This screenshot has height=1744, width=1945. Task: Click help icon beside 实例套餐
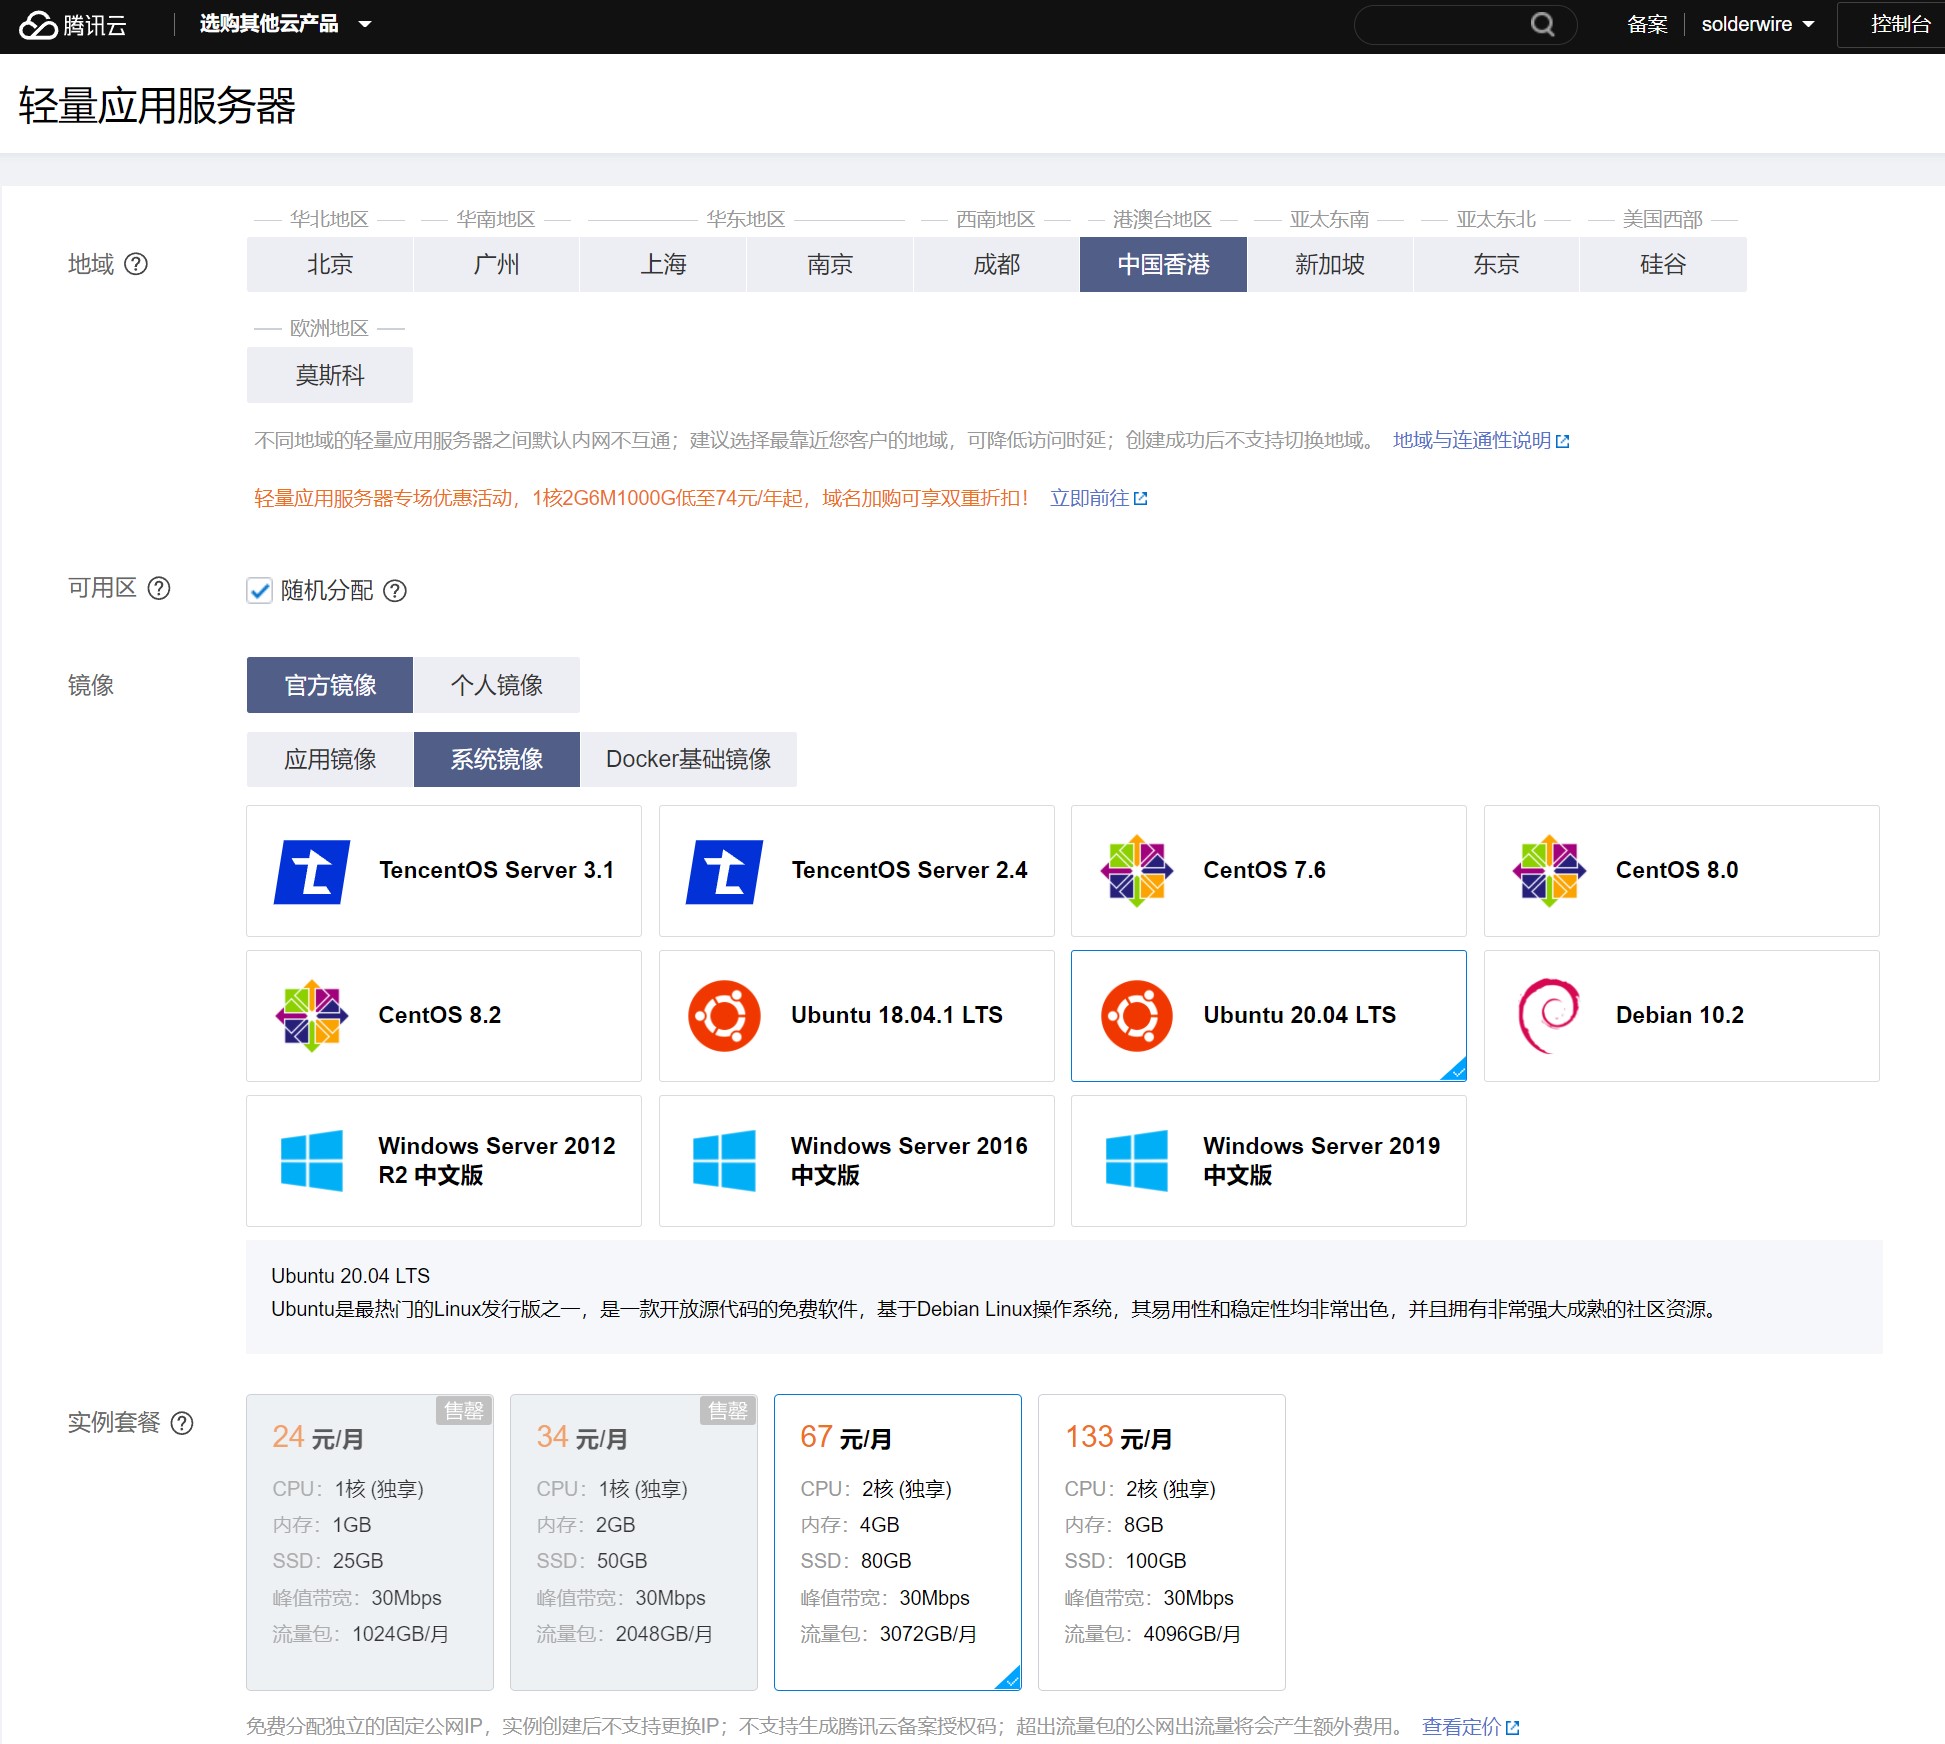182,1423
